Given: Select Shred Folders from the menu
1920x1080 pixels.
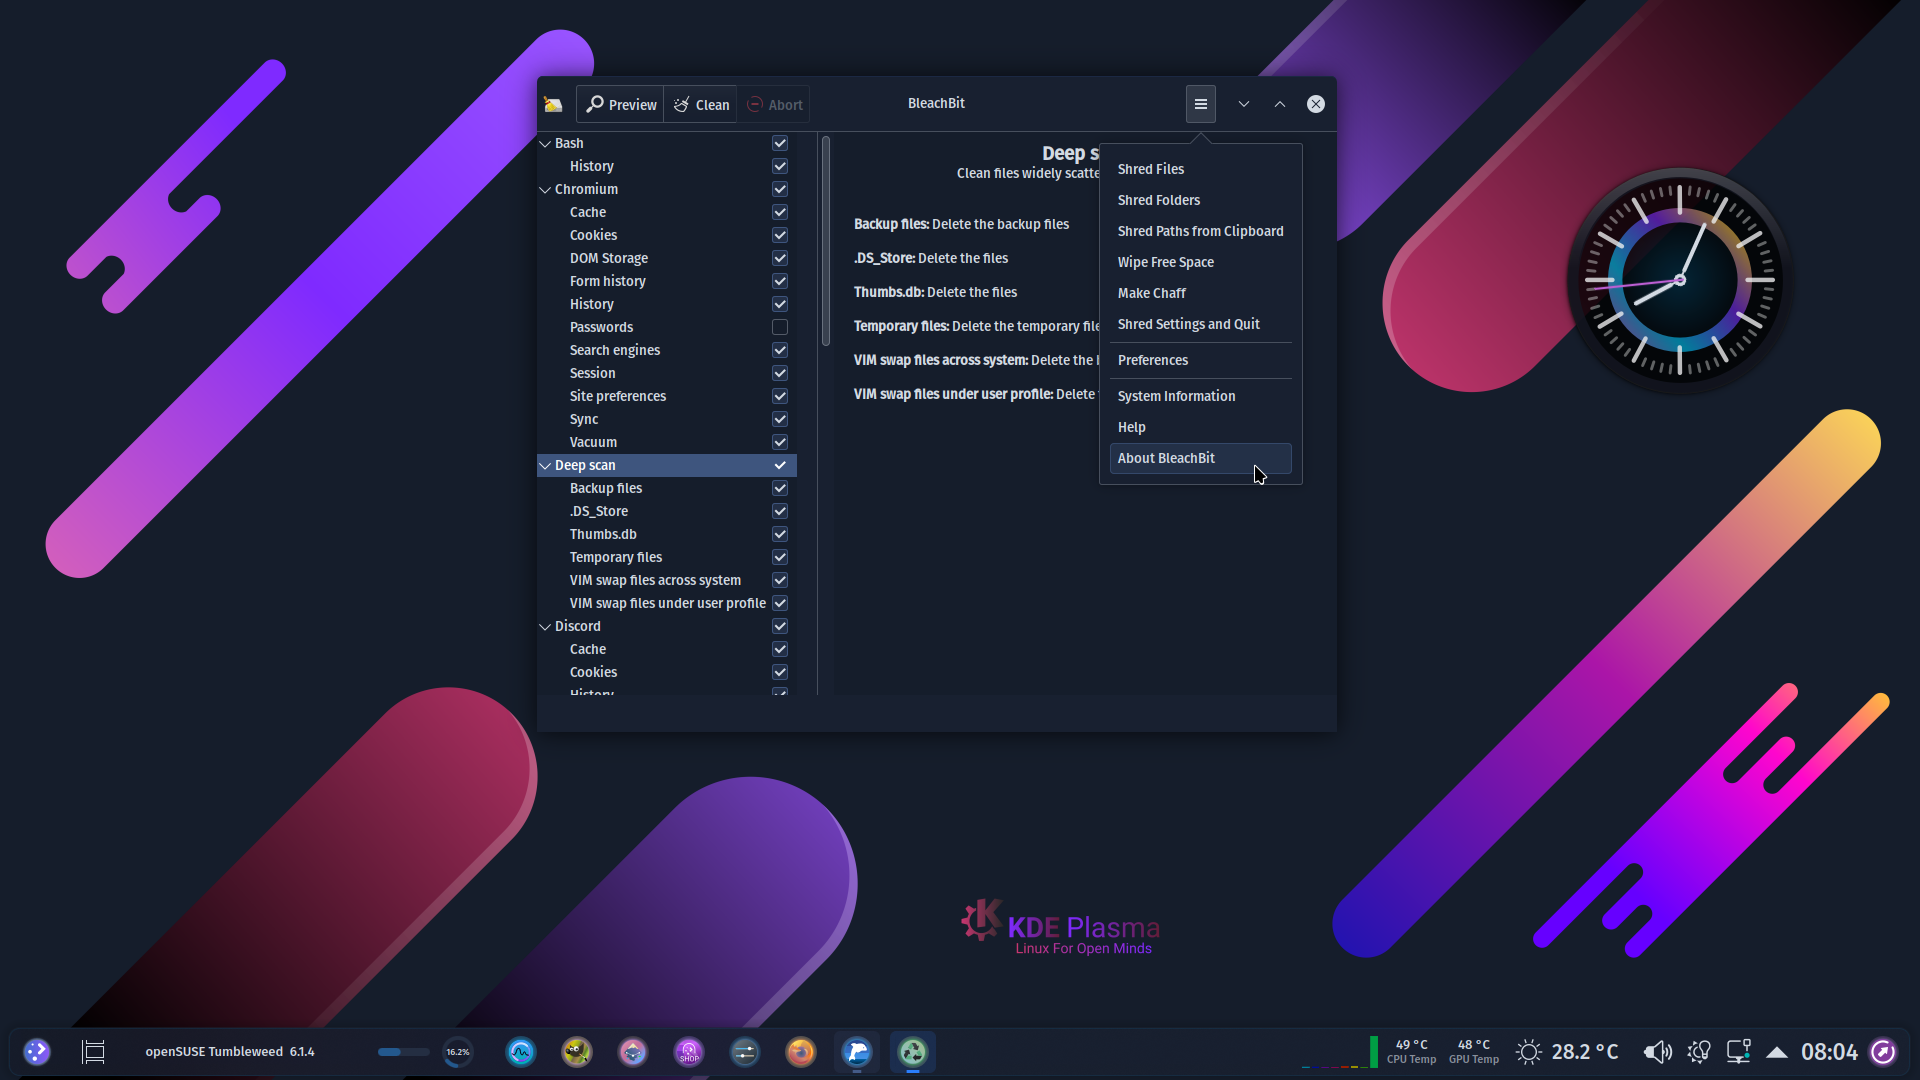Looking at the screenshot, I should point(1200,201).
